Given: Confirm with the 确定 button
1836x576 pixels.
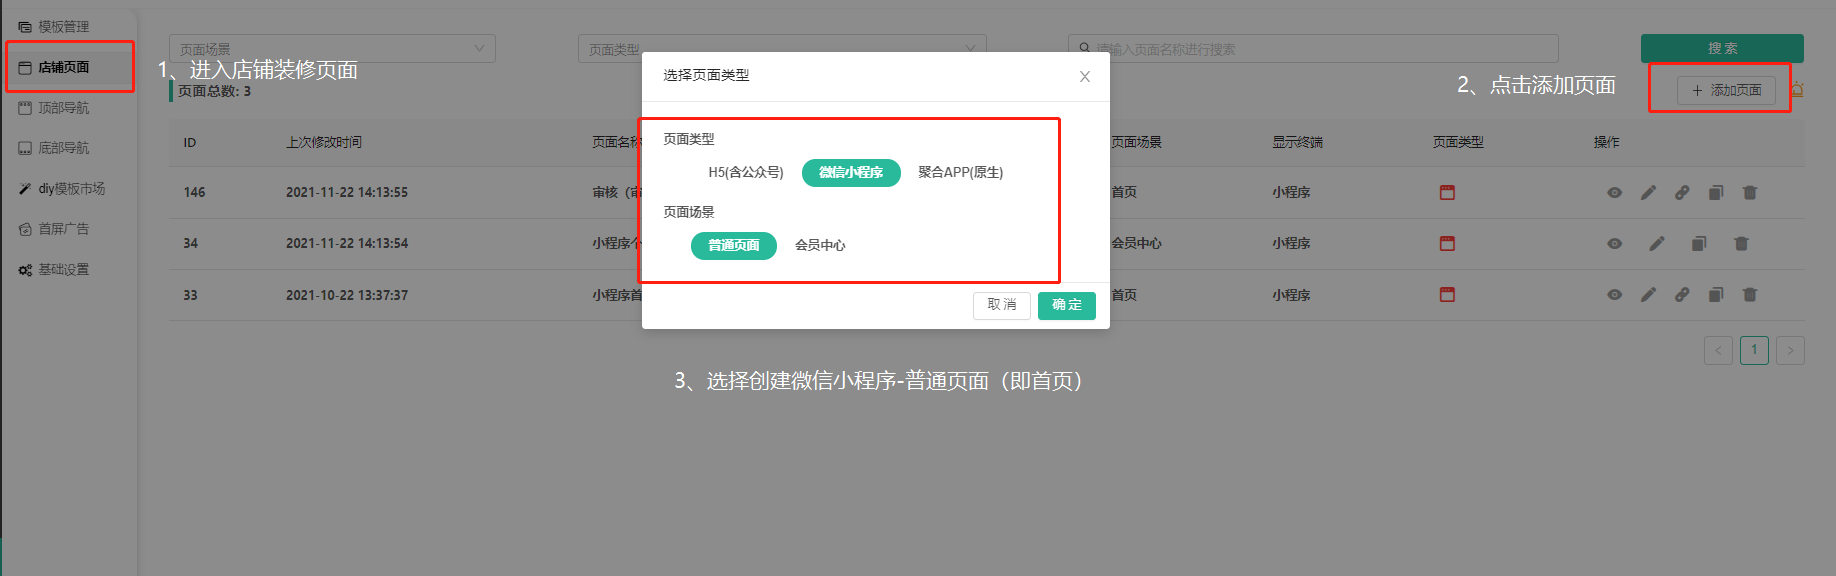Looking at the screenshot, I should pyautogui.click(x=1067, y=305).
